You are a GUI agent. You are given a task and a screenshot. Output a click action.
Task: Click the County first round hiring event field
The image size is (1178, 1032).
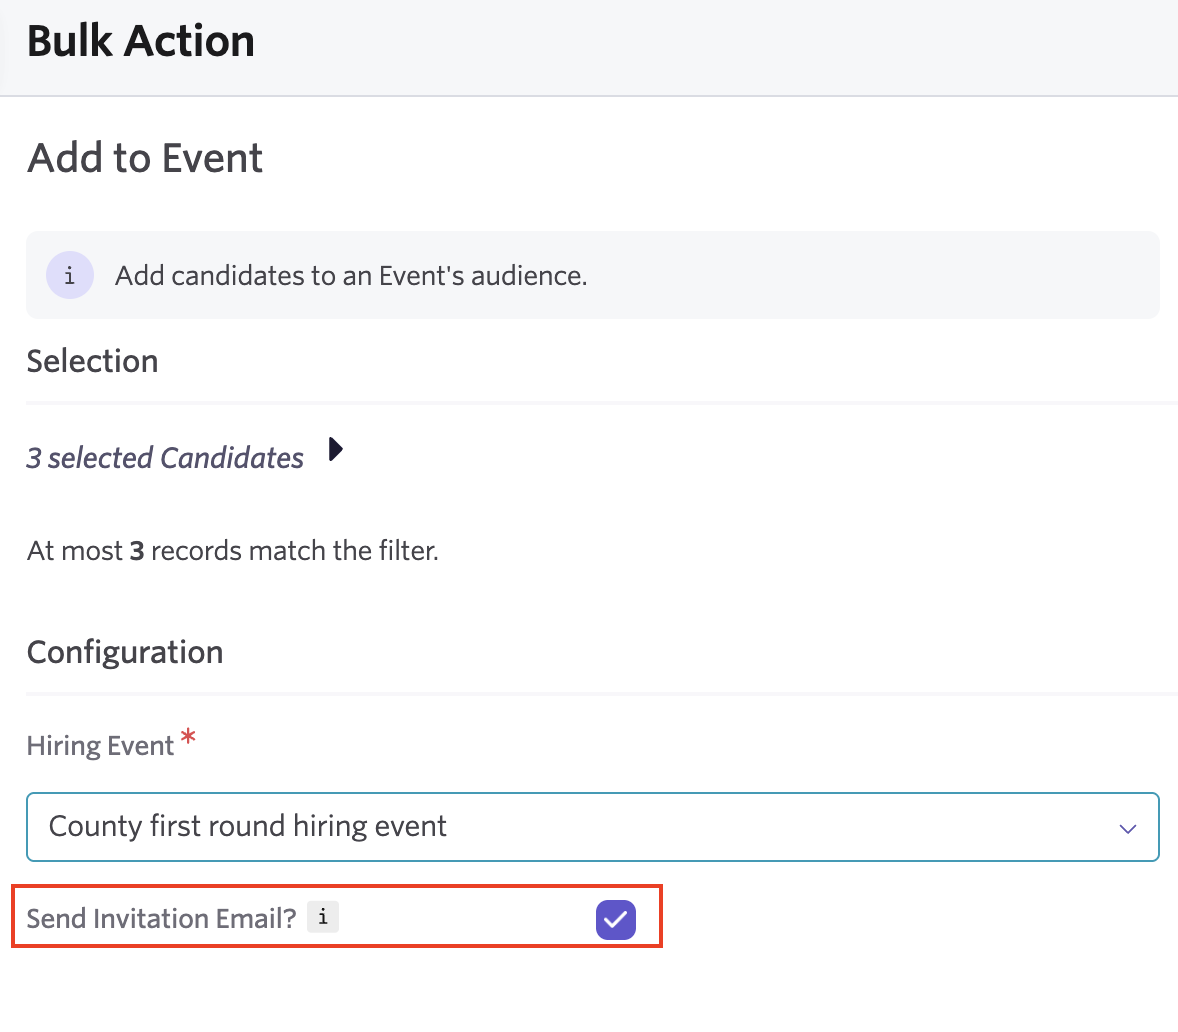pos(593,827)
